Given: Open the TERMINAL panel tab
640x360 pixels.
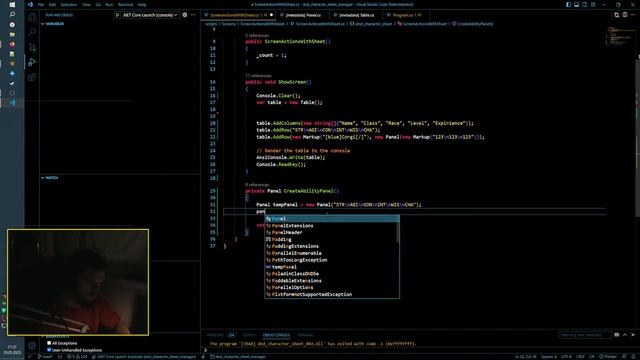Looking at the screenshot, I should pyautogui.click(x=305, y=335).
